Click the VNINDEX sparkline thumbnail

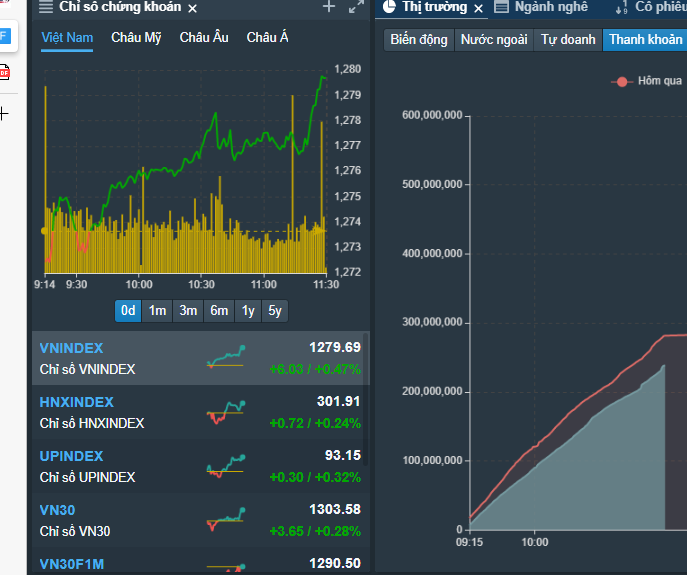(226, 357)
